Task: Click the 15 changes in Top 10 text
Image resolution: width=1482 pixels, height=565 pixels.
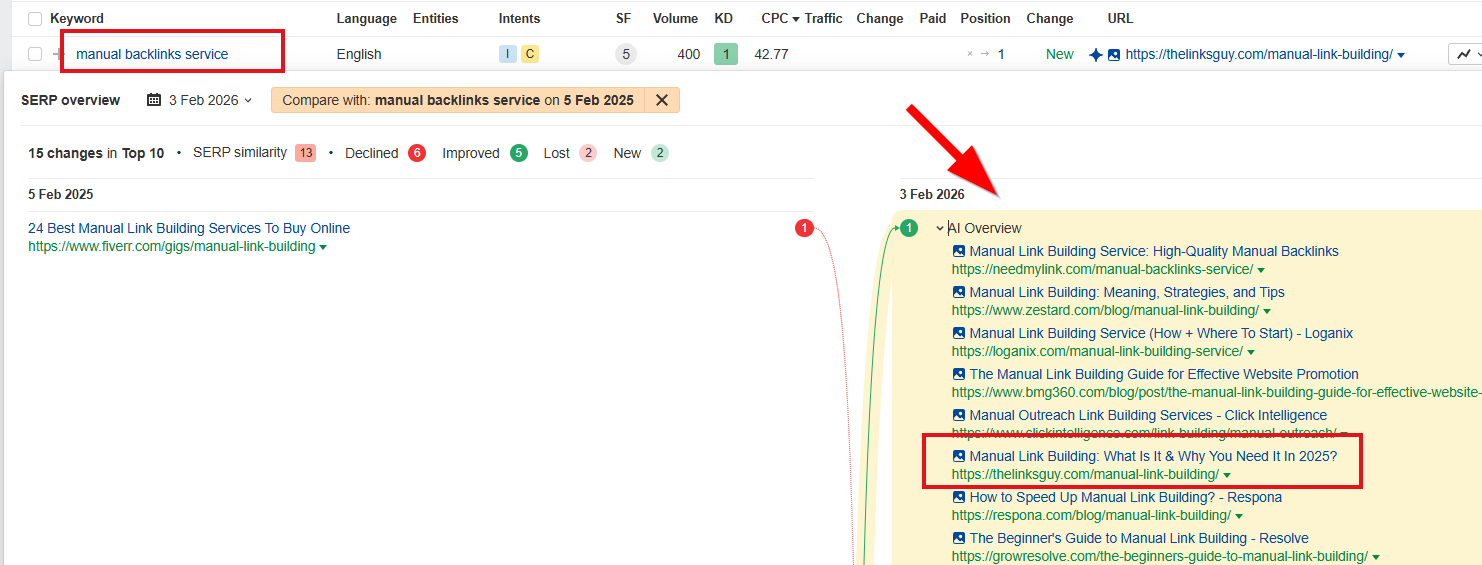Action: [96, 153]
